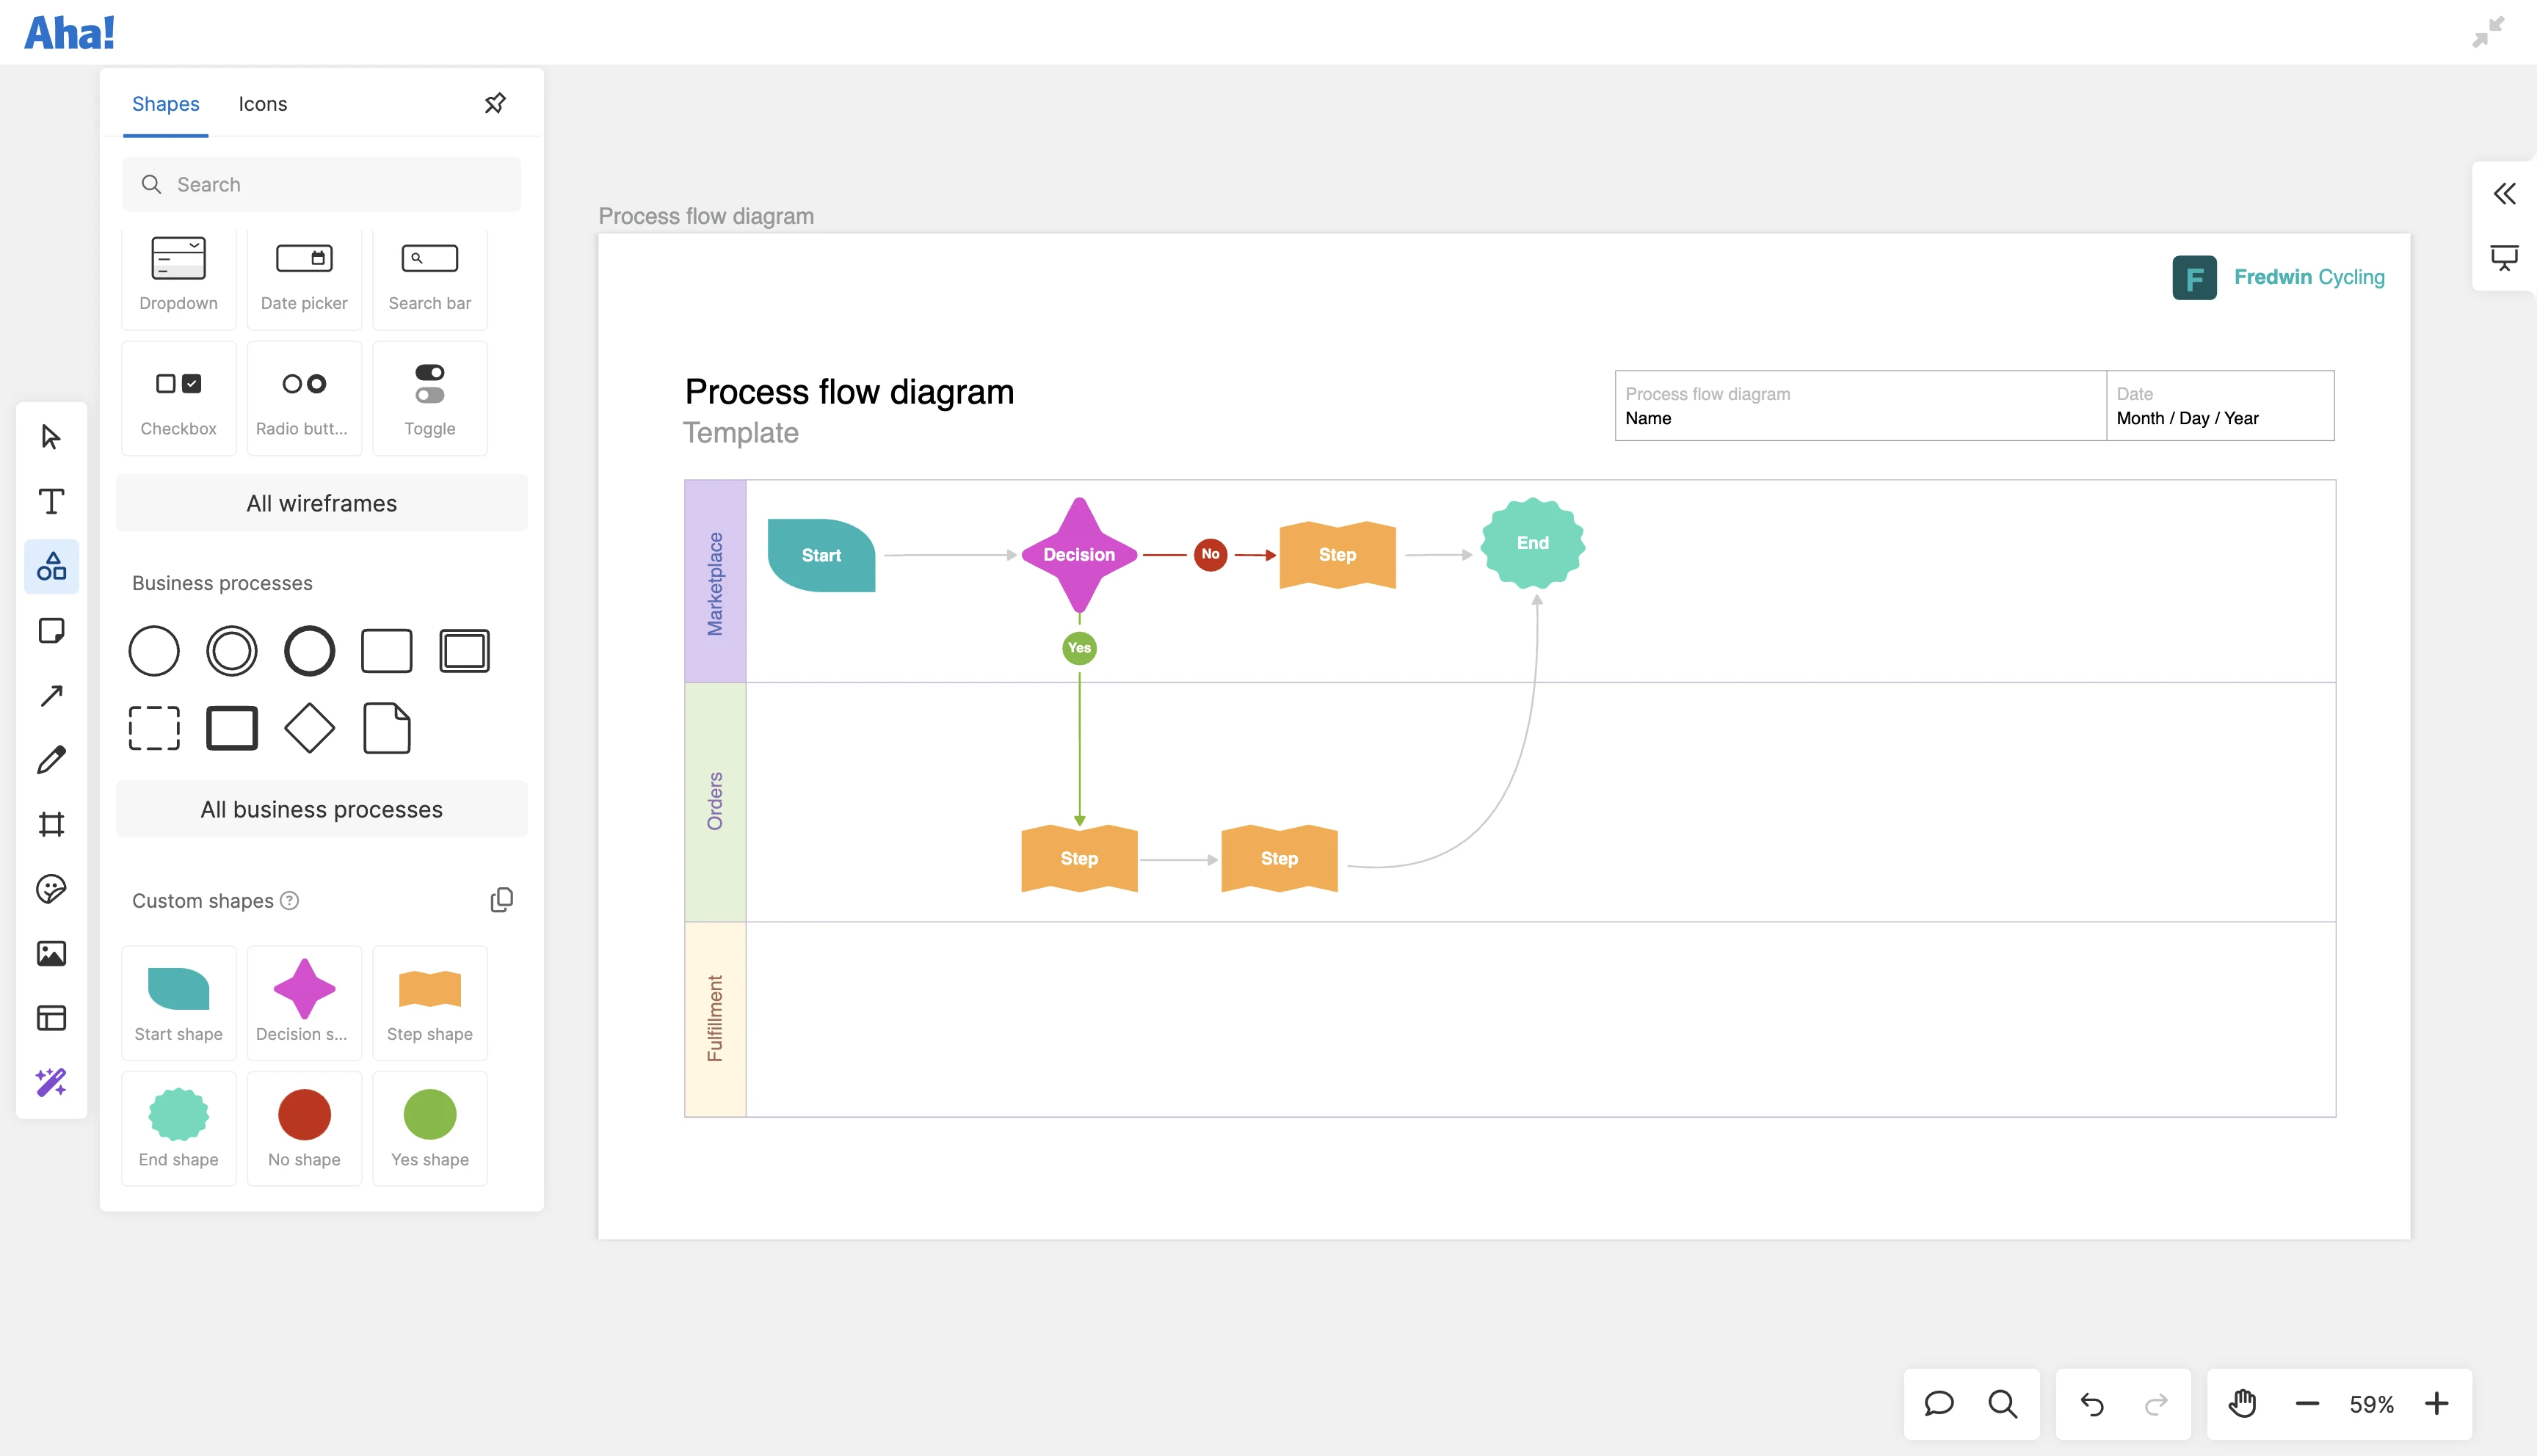Pin the shapes panel open
2537x1456 pixels.
(495, 103)
